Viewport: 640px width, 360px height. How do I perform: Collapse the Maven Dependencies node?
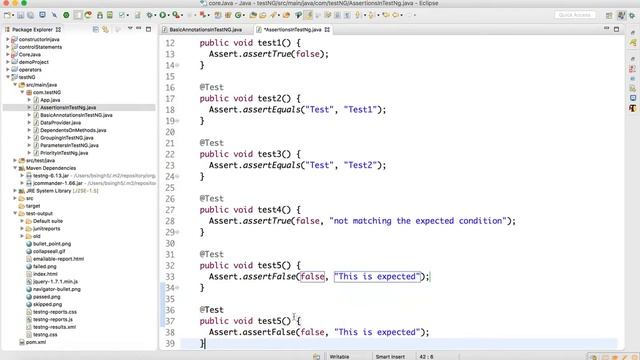pos(15,168)
